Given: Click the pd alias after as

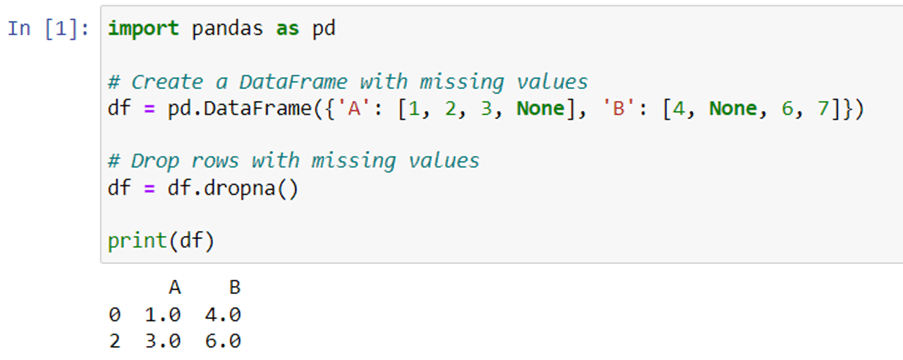Looking at the screenshot, I should pos(324,29).
